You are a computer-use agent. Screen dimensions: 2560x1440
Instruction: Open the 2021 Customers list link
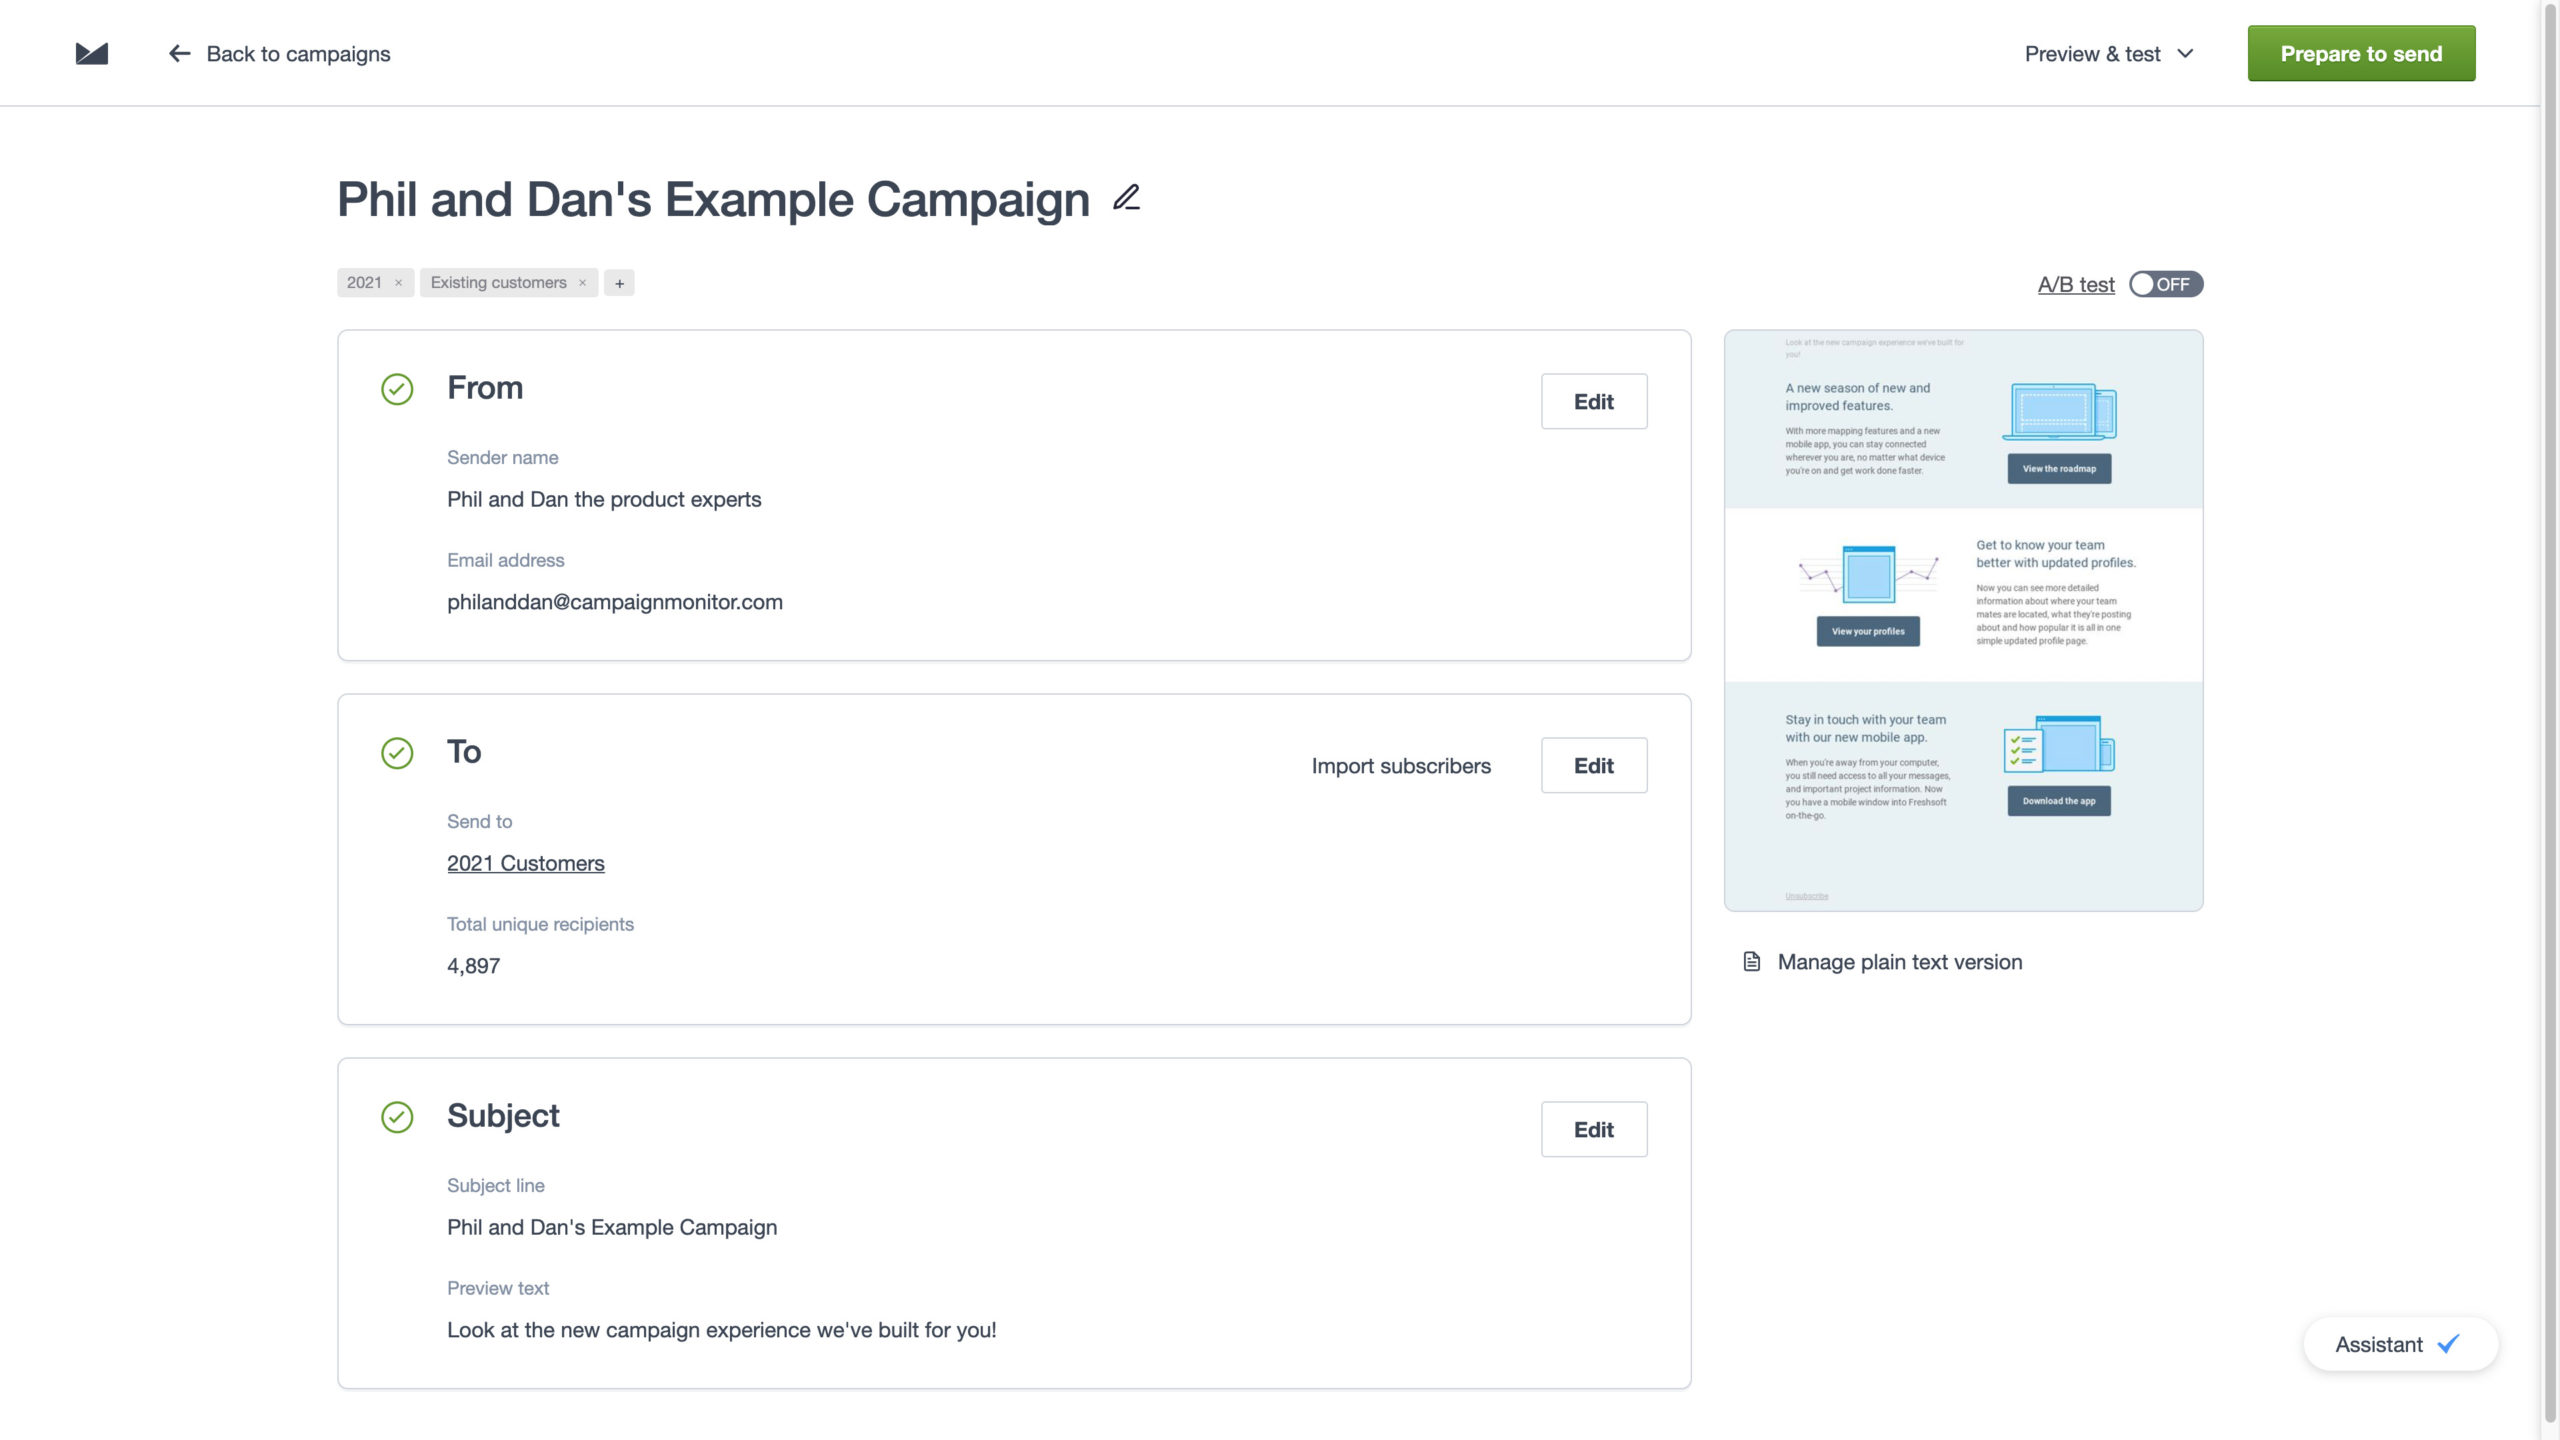coord(525,863)
